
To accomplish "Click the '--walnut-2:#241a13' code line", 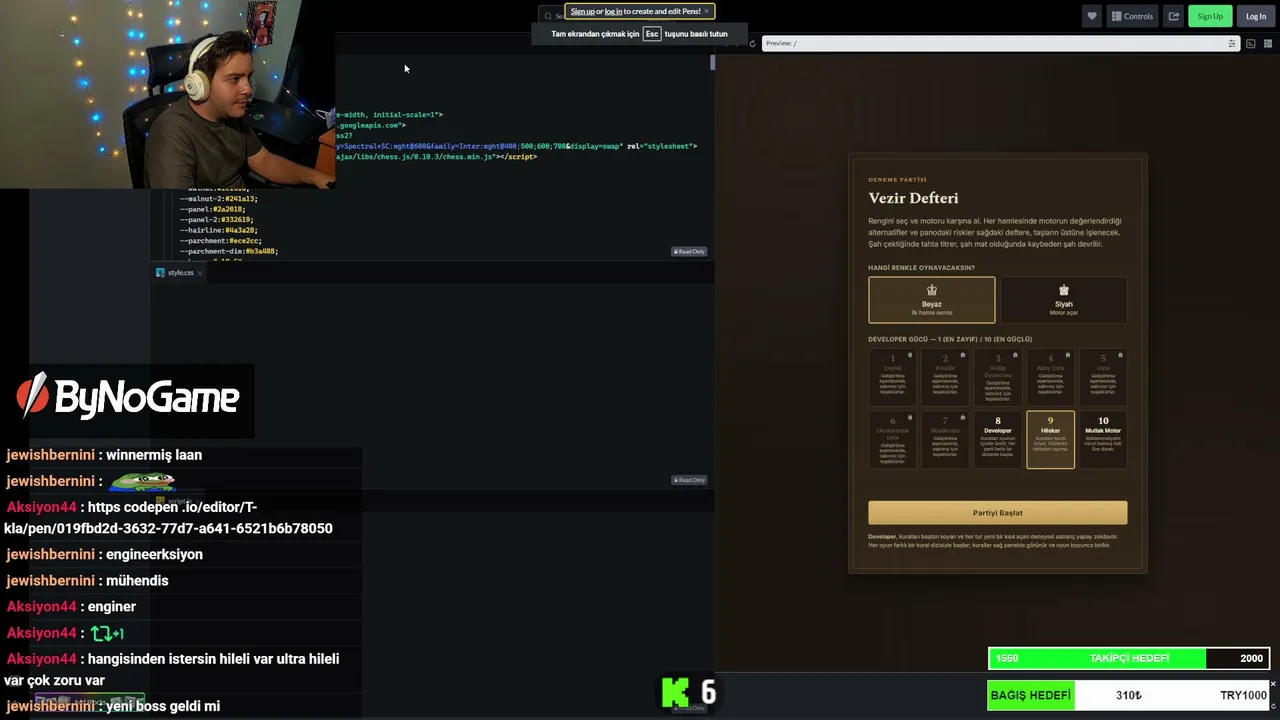I will coord(218,199).
